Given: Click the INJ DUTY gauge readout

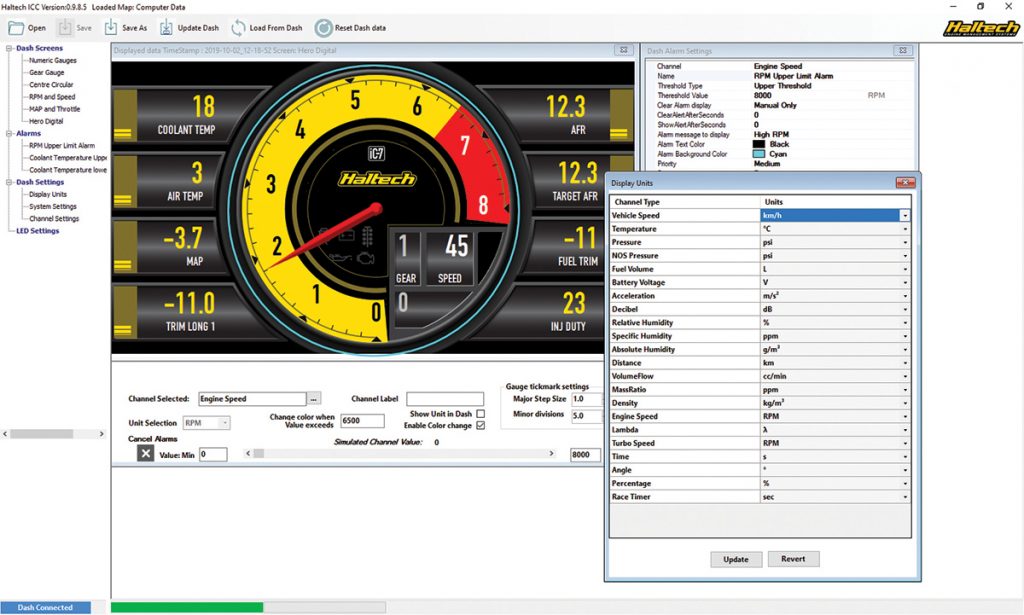Looking at the screenshot, I should [x=568, y=311].
